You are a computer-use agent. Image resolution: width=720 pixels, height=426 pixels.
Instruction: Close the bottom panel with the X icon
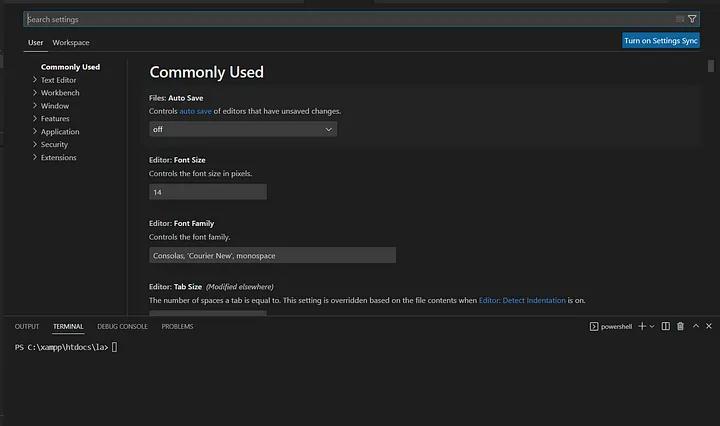coord(709,325)
